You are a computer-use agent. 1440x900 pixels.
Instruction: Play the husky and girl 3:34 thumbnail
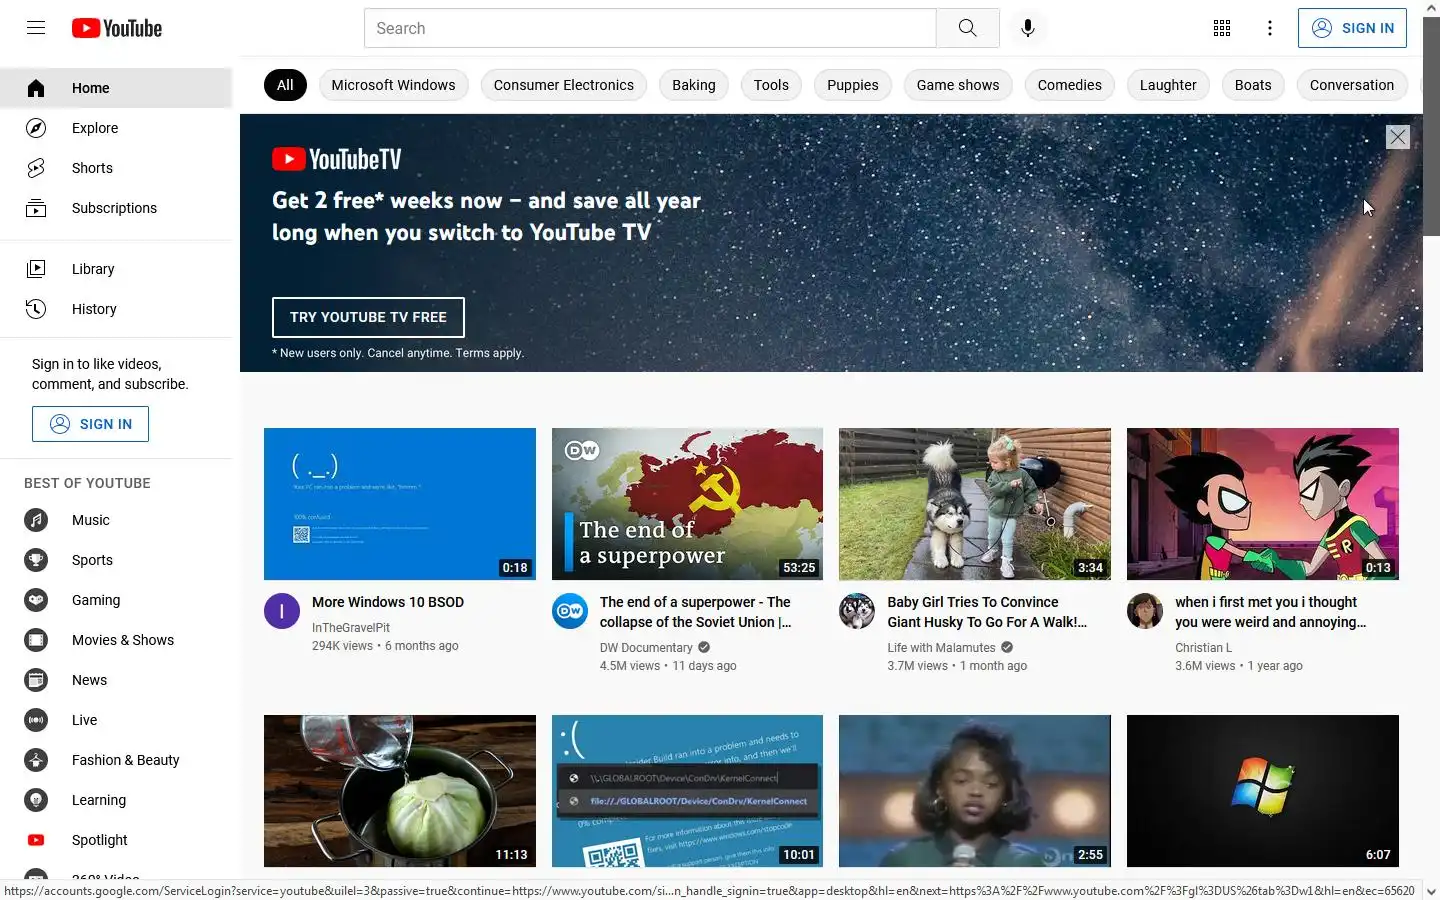click(x=975, y=504)
